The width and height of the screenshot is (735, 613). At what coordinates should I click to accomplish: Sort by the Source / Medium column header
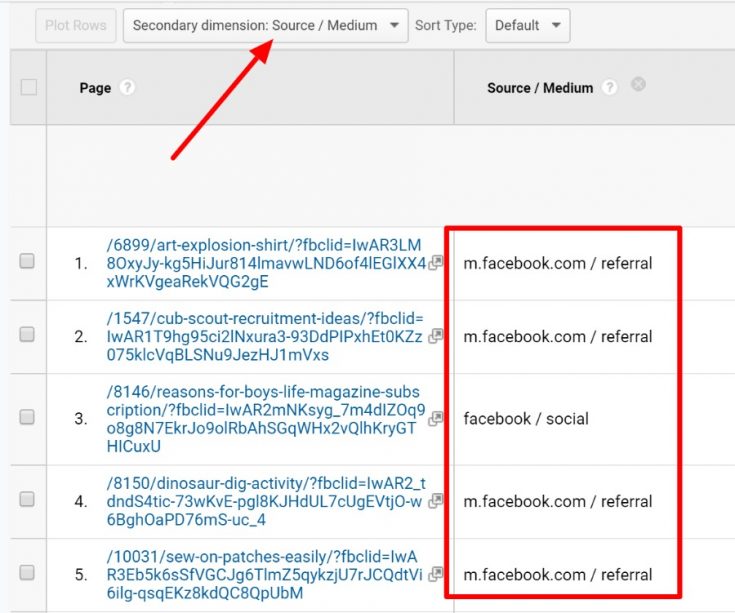[540, 88]
